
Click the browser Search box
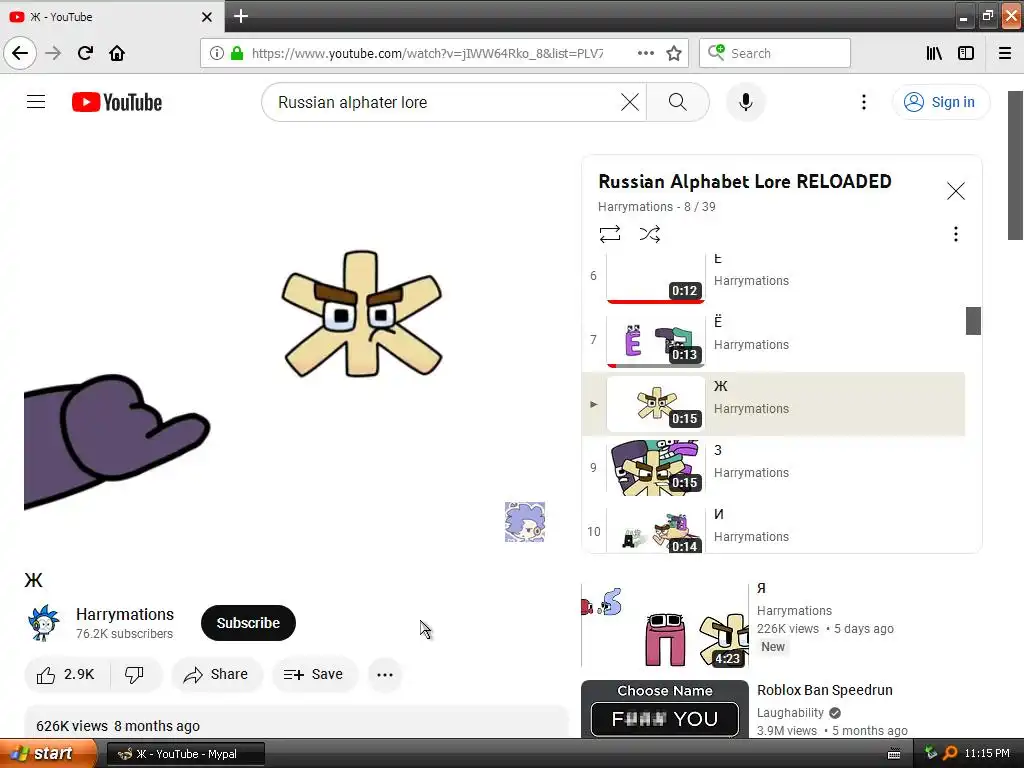coord(775,53)
